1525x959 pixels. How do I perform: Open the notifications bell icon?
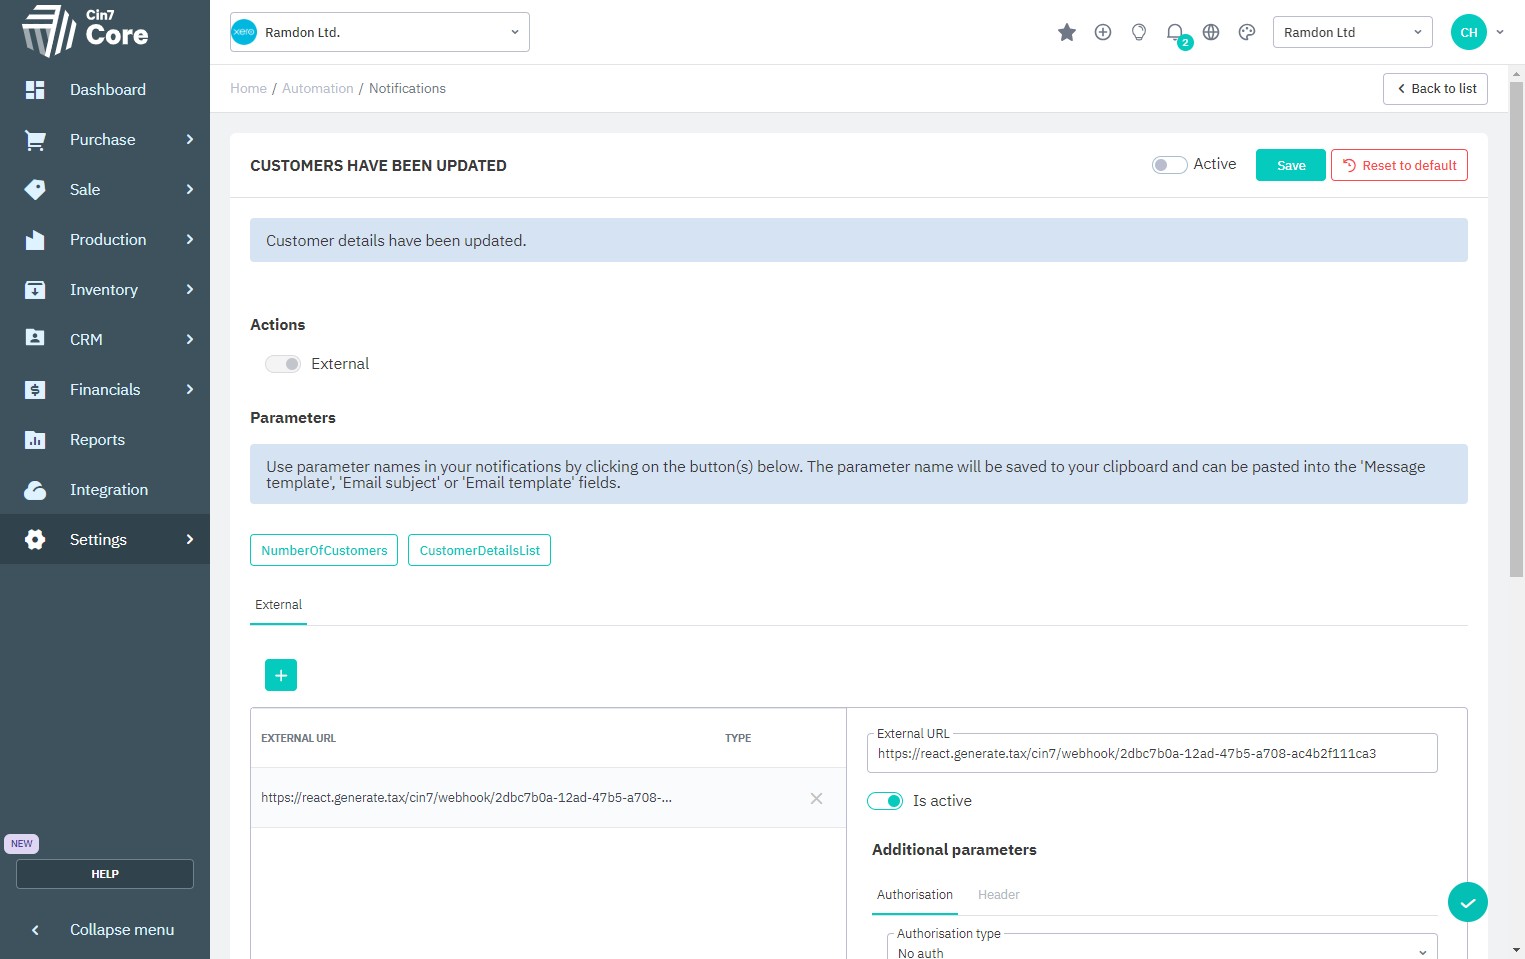click(1175, 33)
